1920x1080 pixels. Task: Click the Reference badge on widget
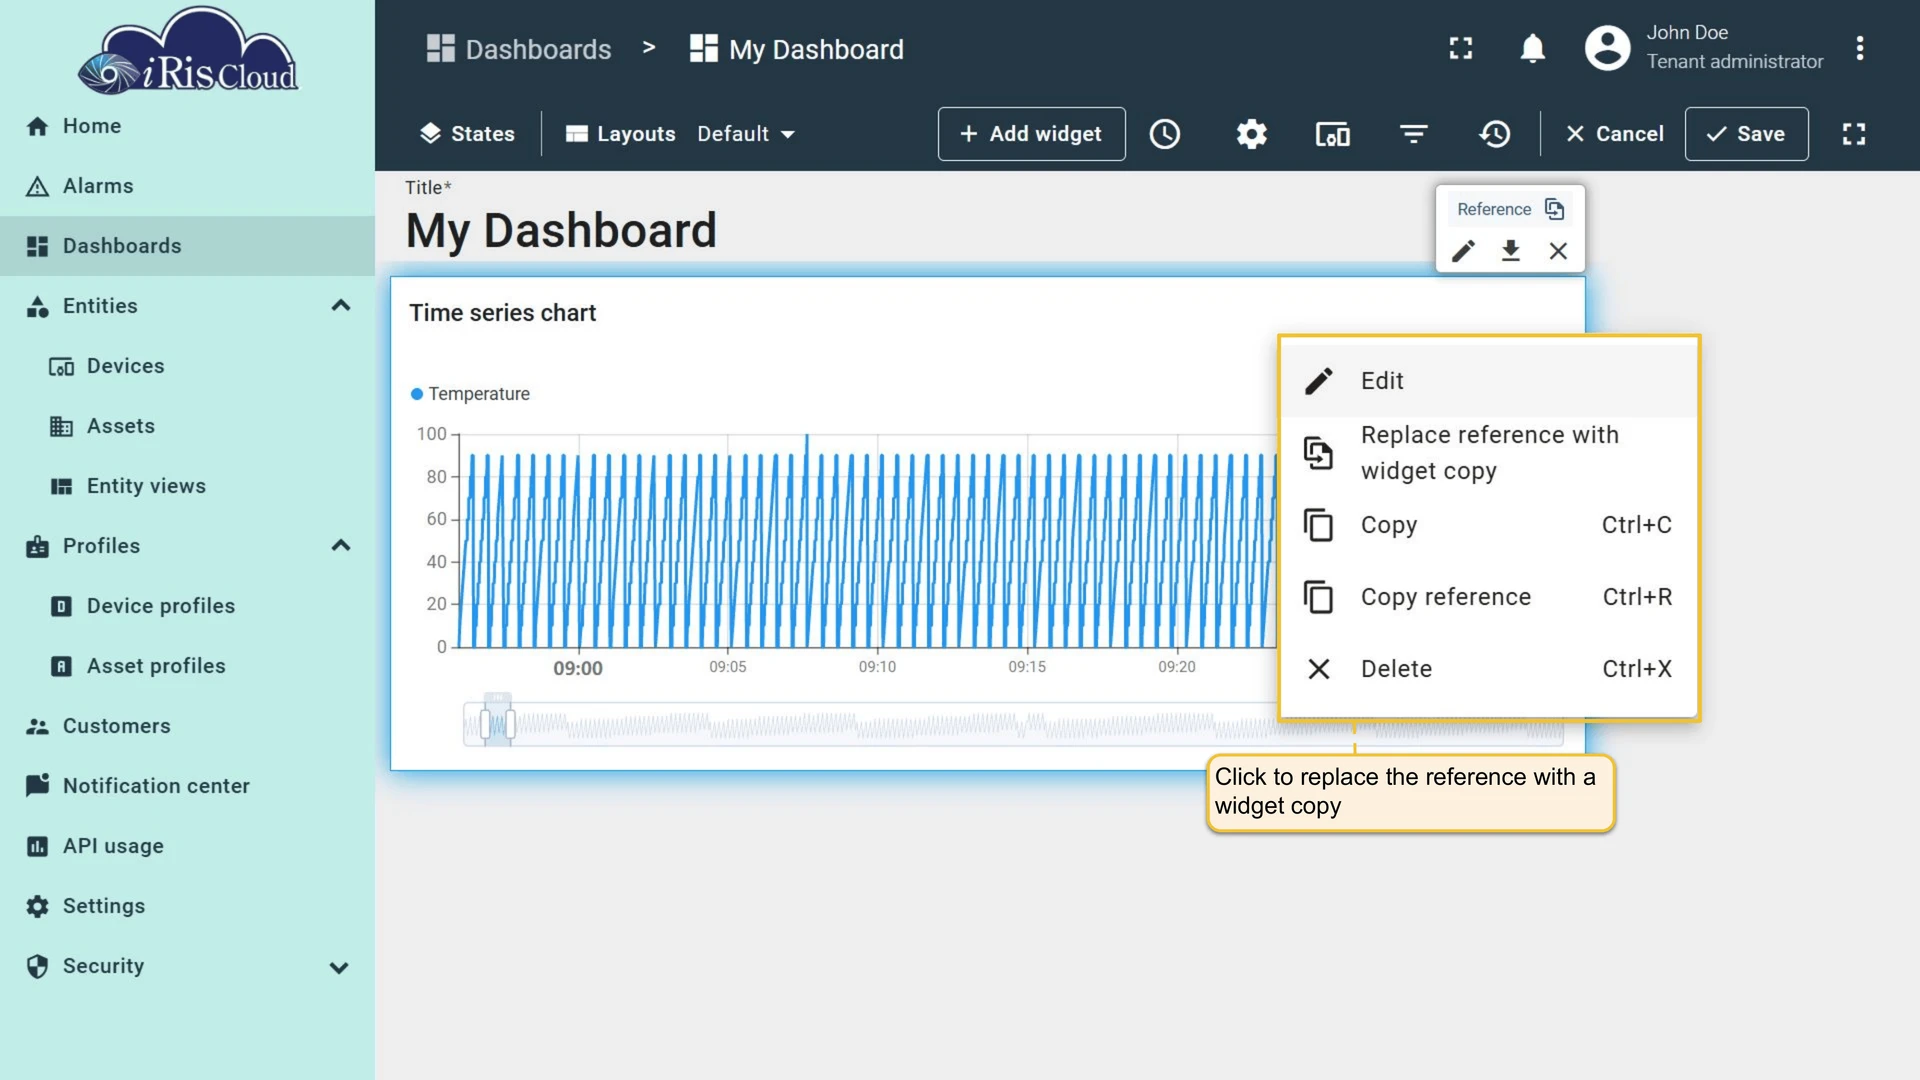click(1509, 209)
